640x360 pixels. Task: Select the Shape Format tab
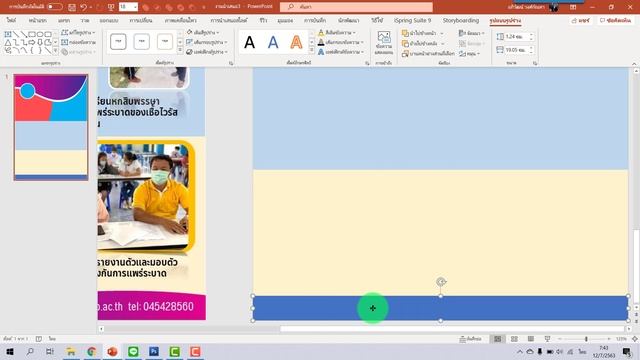pos(505,20)
